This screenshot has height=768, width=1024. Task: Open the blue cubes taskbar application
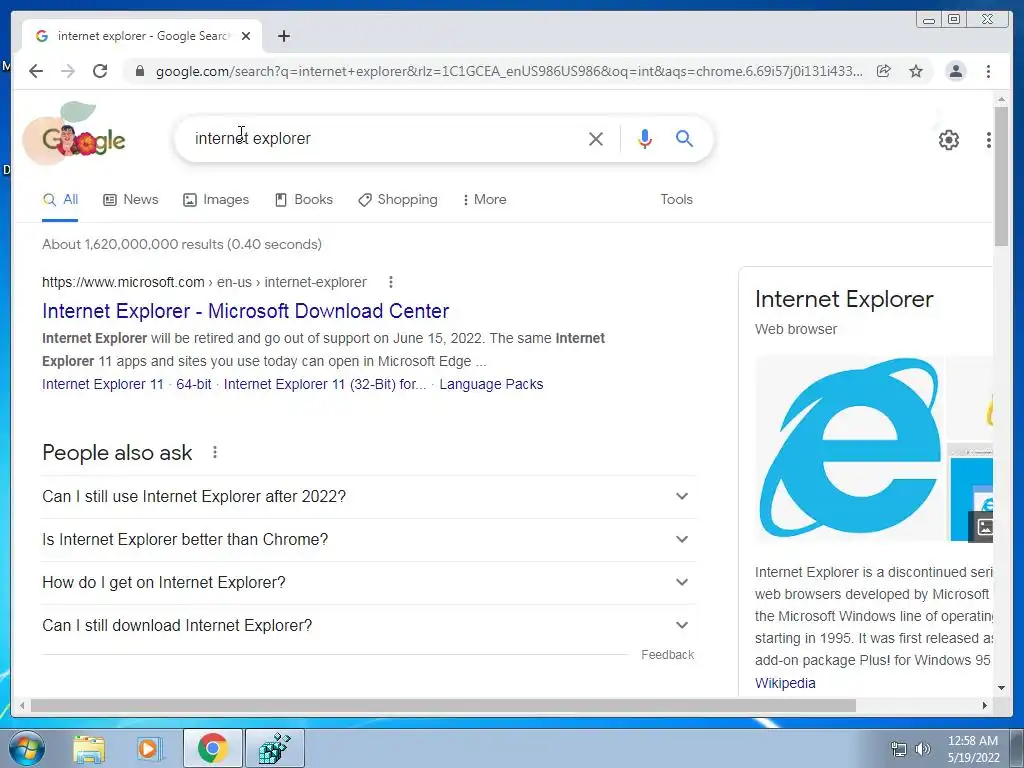pyautogui.click(x=275, y=748)
